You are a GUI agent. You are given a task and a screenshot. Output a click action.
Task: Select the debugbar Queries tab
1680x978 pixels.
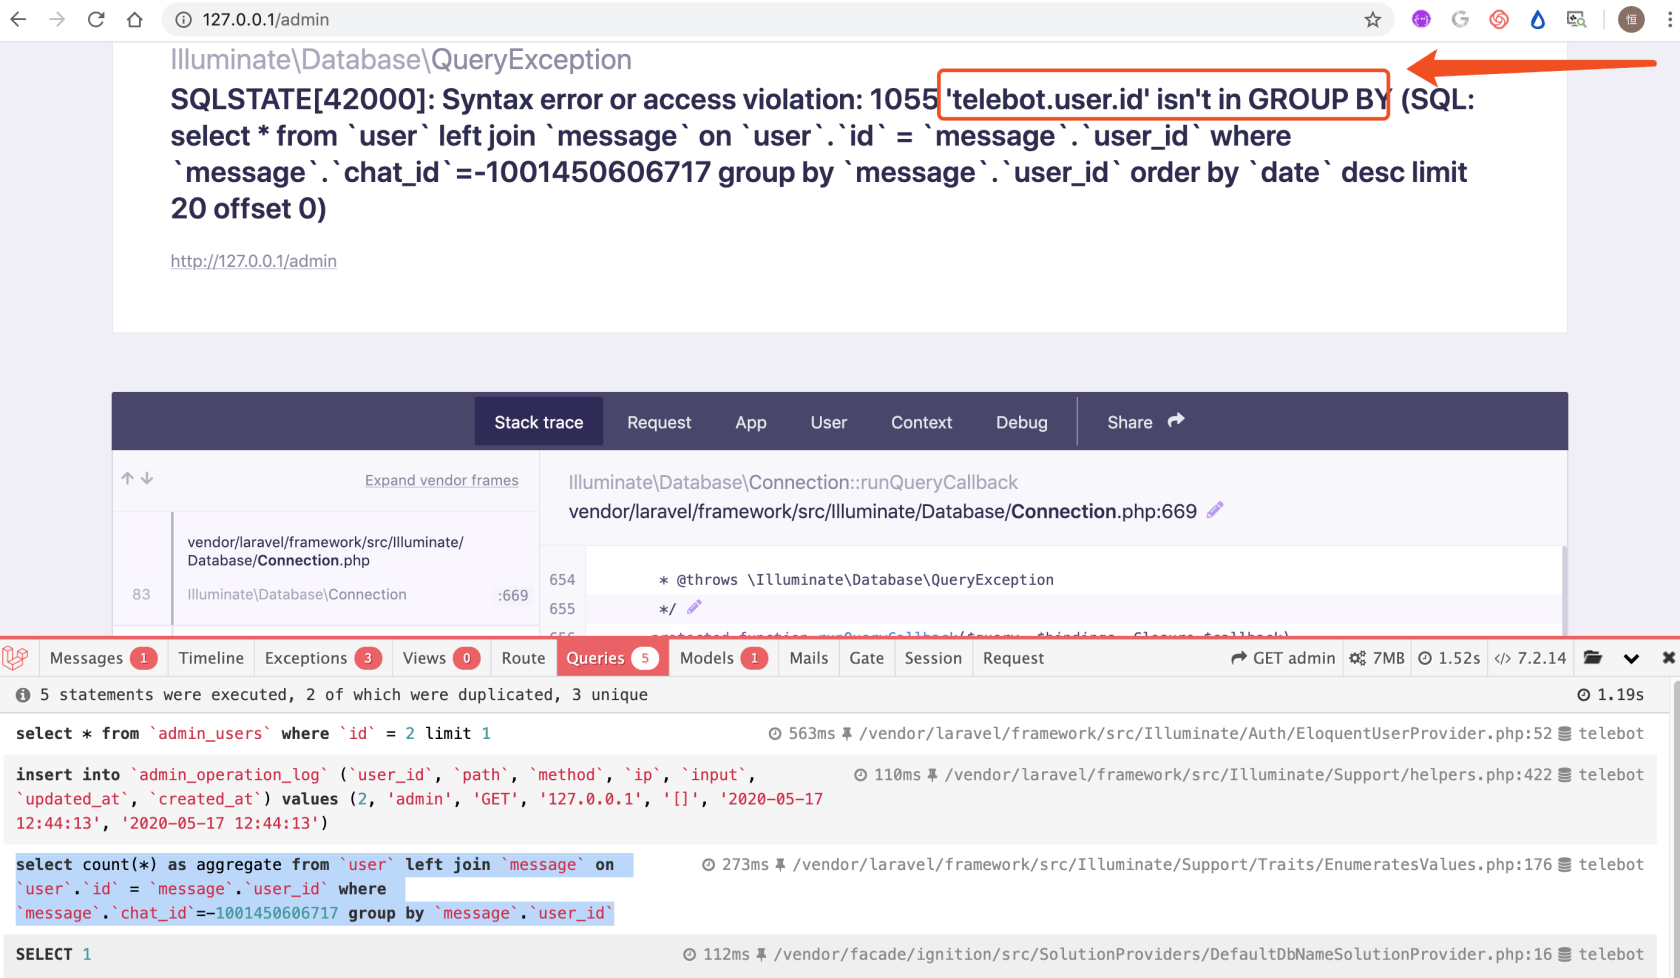612,658
